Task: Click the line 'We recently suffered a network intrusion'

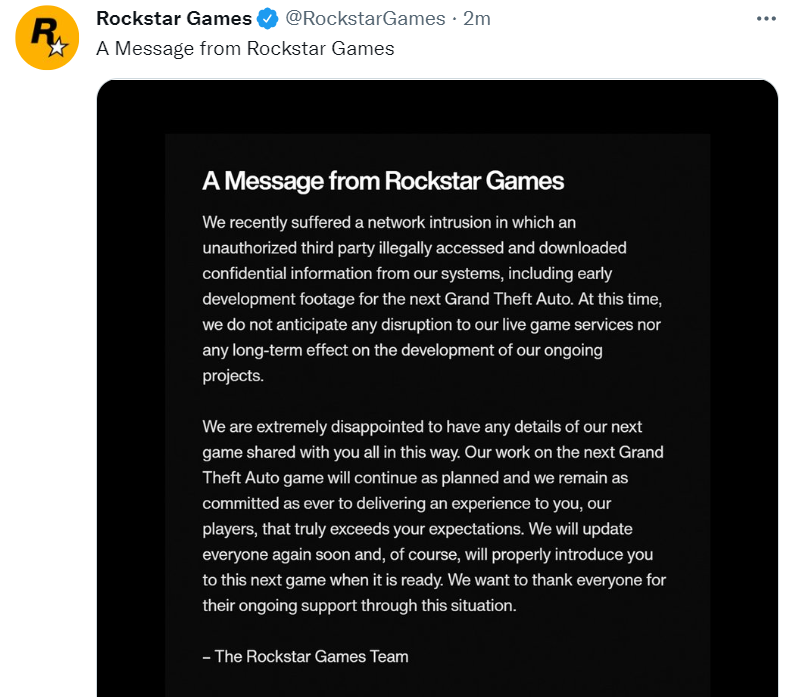Action: pyautogui.click(x=389, y=223)
